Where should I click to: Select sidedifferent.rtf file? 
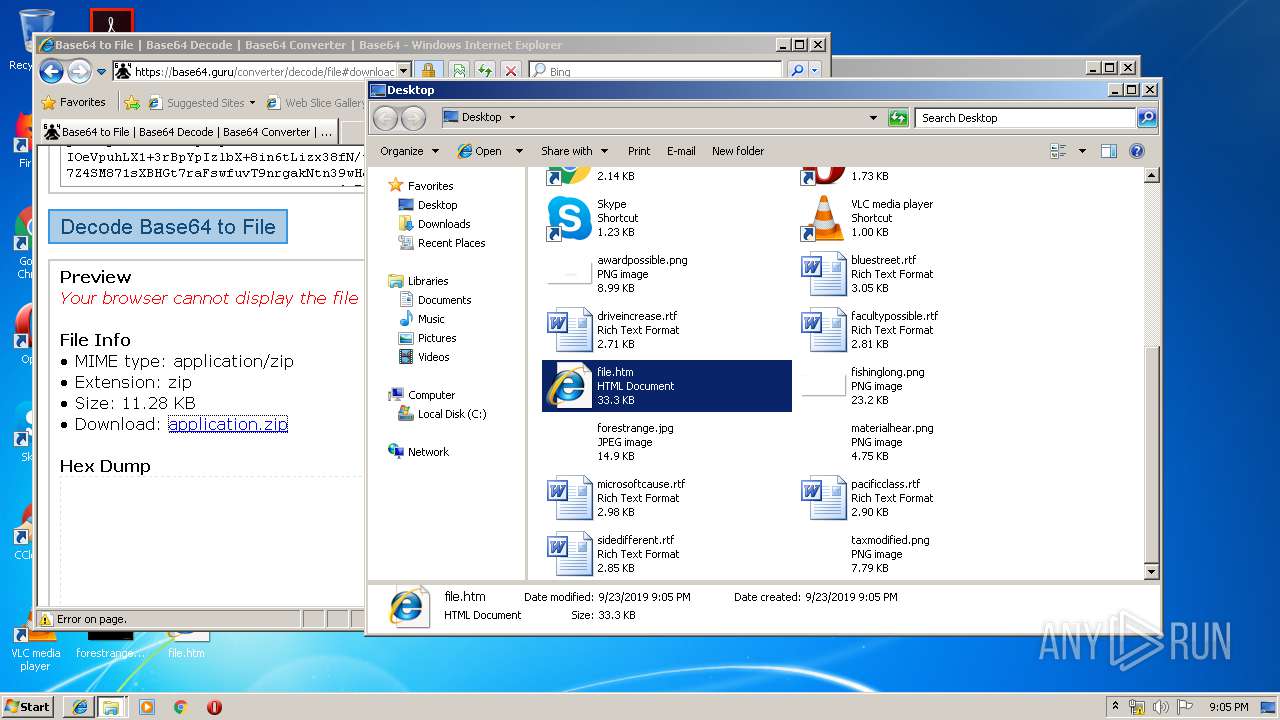[667, 554]
